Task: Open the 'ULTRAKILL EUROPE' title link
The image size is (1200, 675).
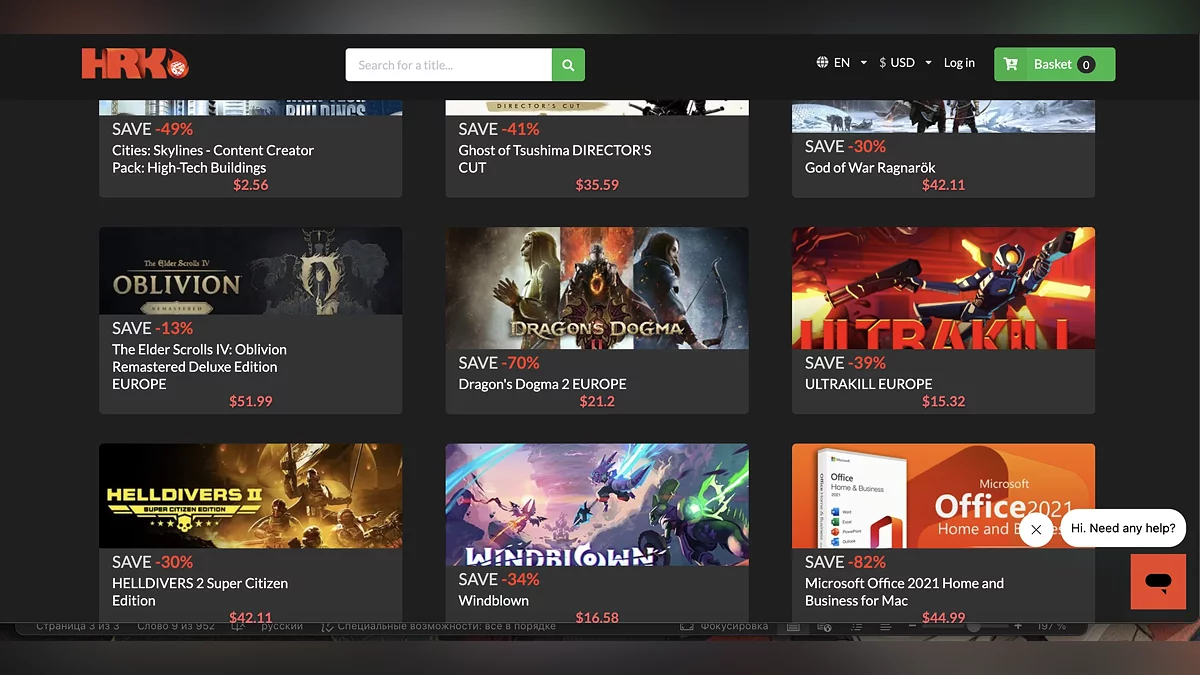Action: coord(868,384)
